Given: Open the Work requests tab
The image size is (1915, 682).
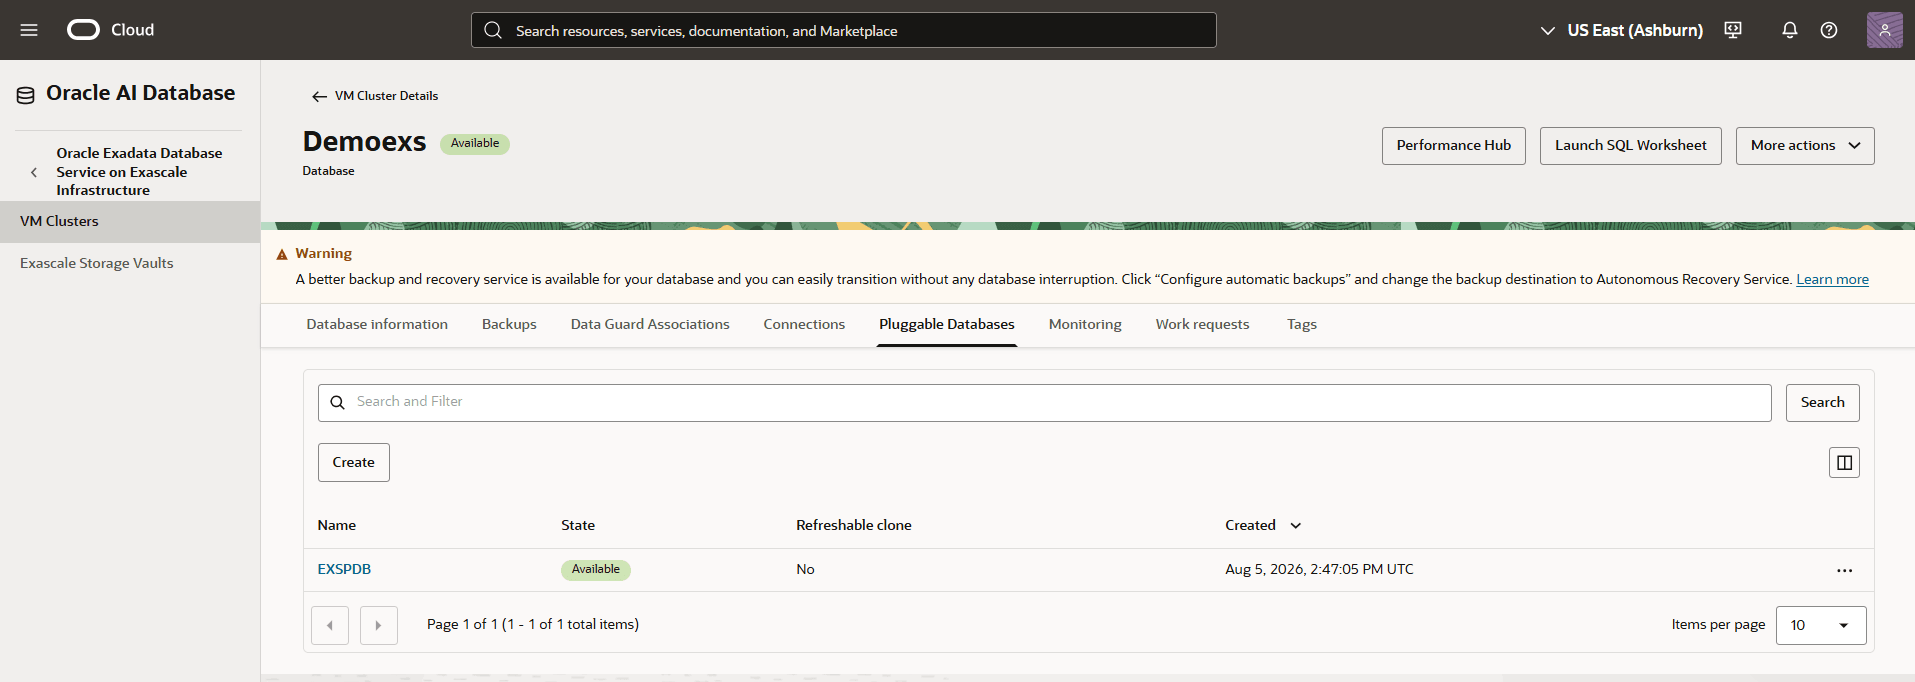Looking at the screenshot, I should pyautogui.click(x=1202, y=324).
